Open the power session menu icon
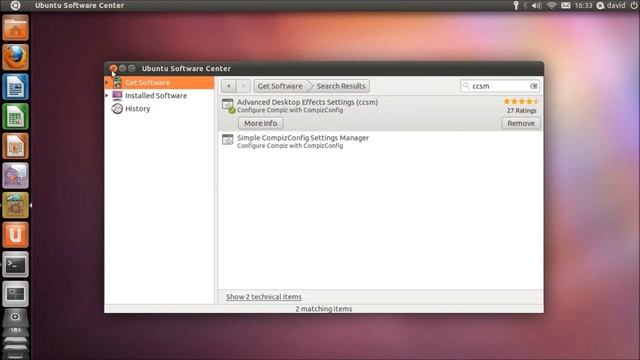Viewport: 640px width, 360px height. [x=634, y=5]
